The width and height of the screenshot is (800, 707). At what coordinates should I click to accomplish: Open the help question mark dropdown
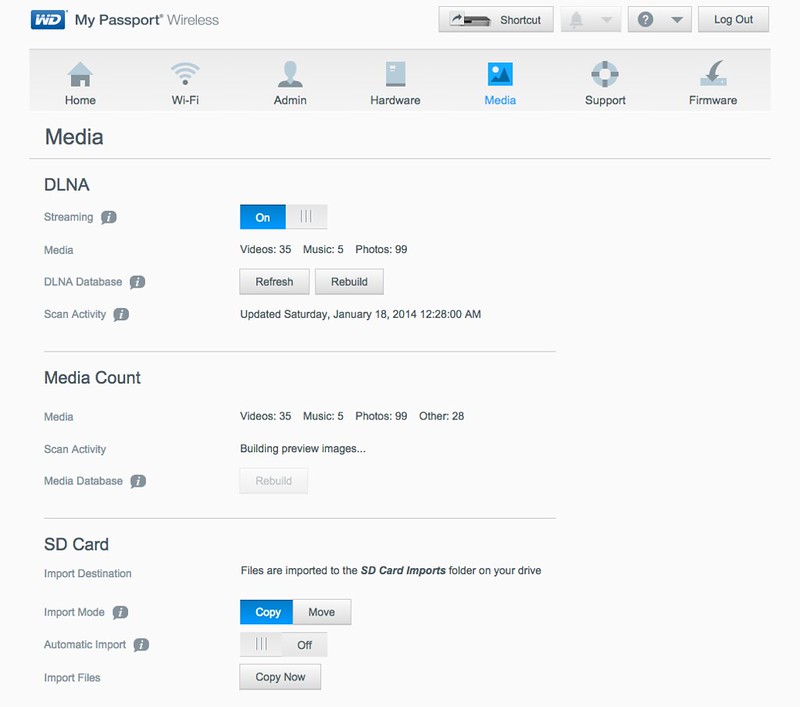(659, 20)
